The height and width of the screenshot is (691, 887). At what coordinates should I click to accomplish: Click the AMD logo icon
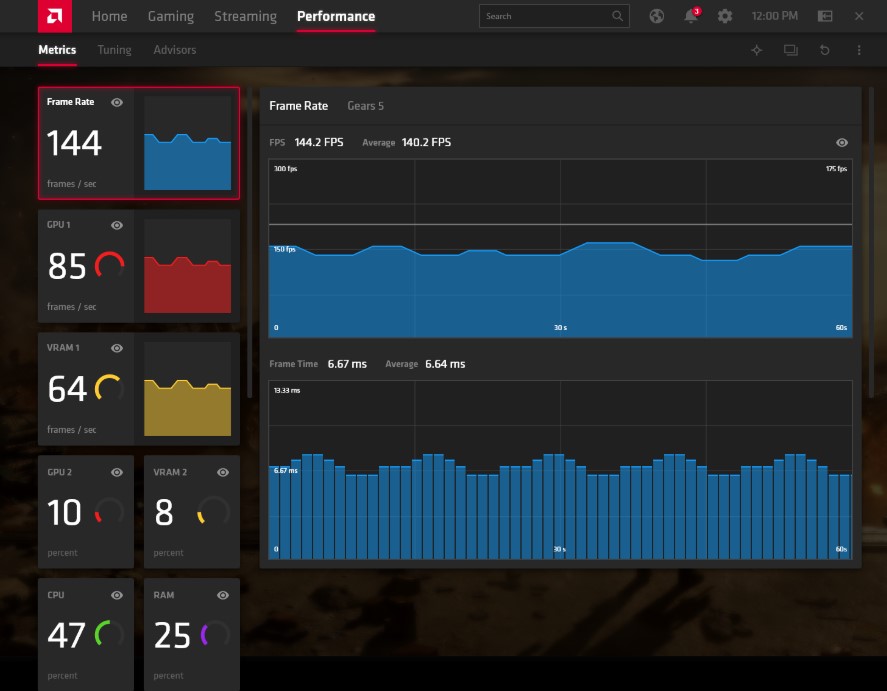(54, 16)
